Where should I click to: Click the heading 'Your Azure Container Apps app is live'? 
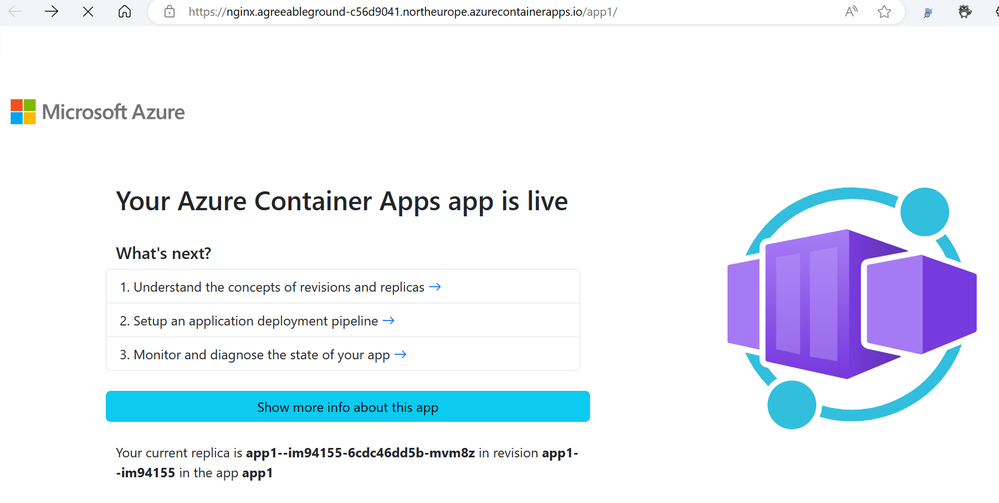tap(341, 201)
